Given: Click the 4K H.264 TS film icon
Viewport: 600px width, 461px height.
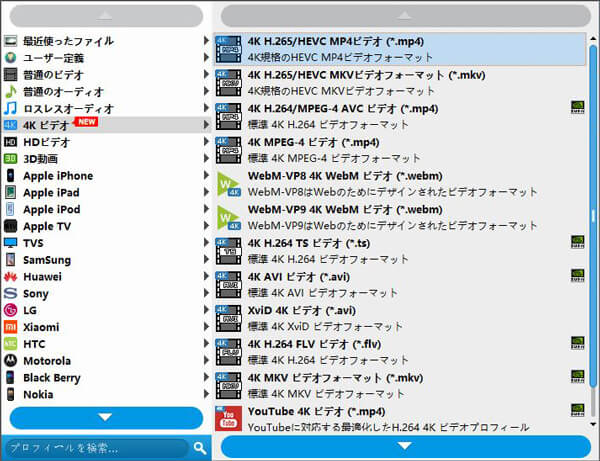Looking at the screenshot, I should pos(228,251).
